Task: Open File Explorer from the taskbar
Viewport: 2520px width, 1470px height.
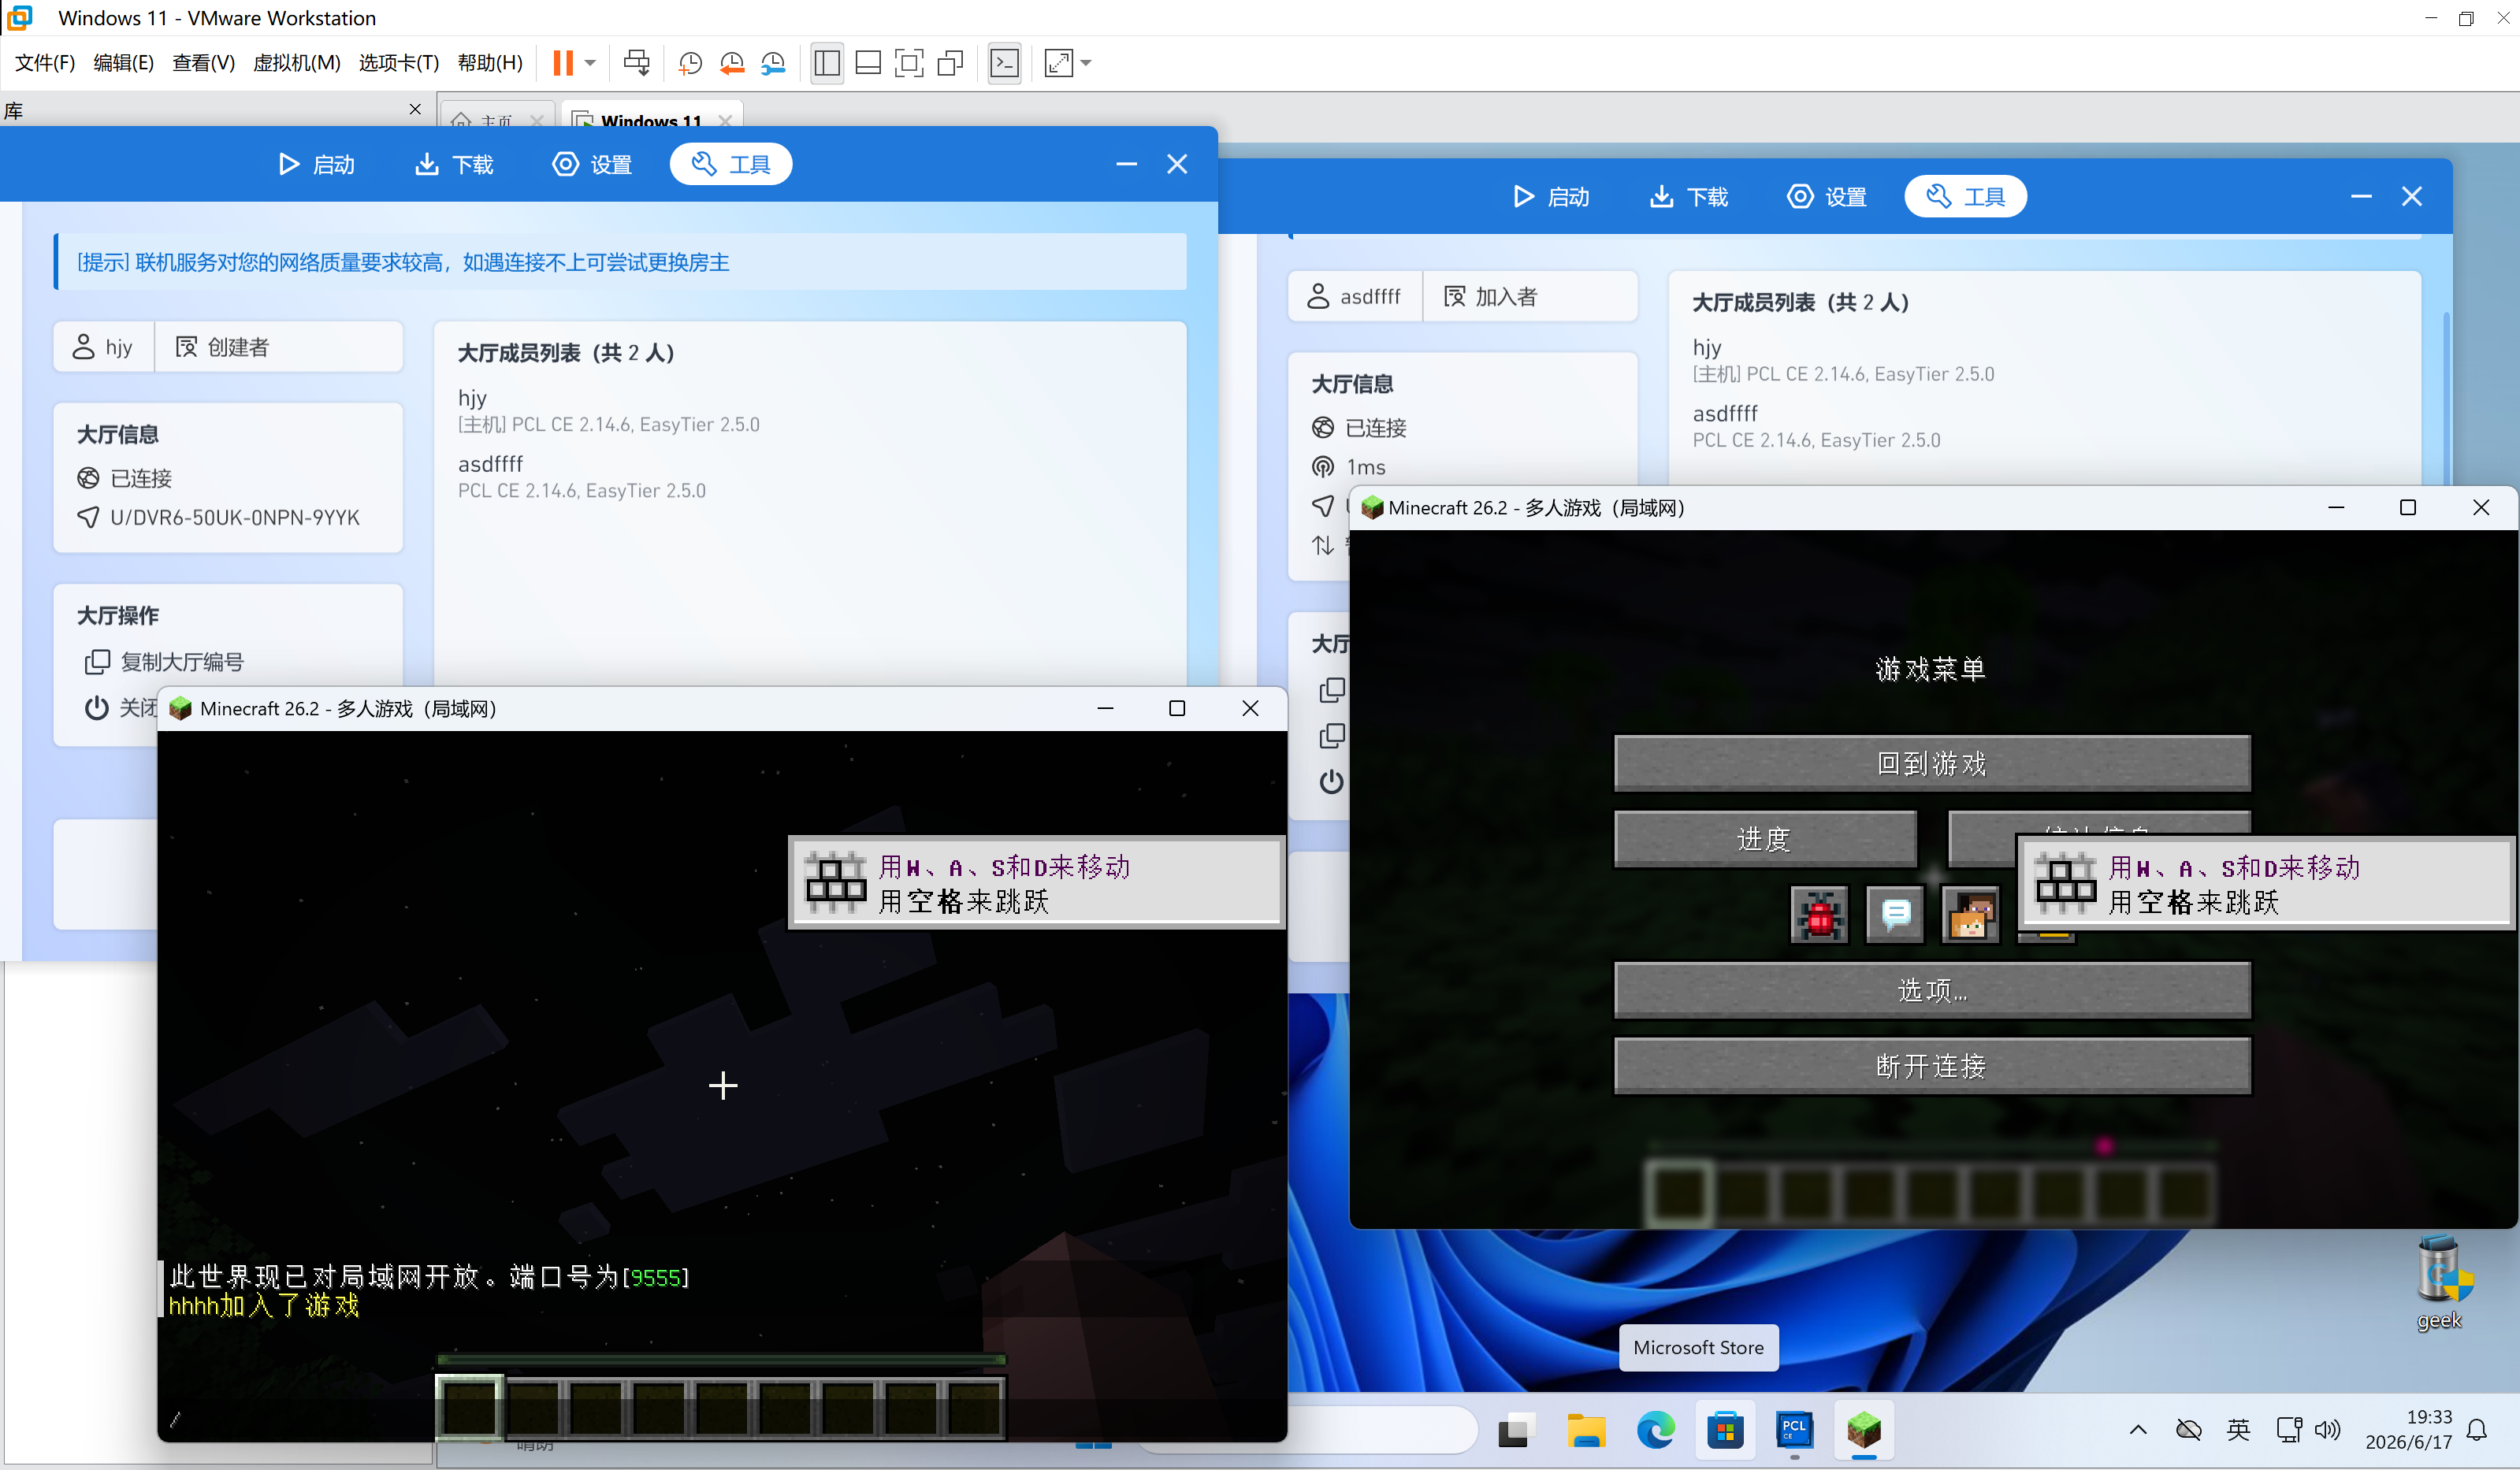Action: pos(1586,1431)
